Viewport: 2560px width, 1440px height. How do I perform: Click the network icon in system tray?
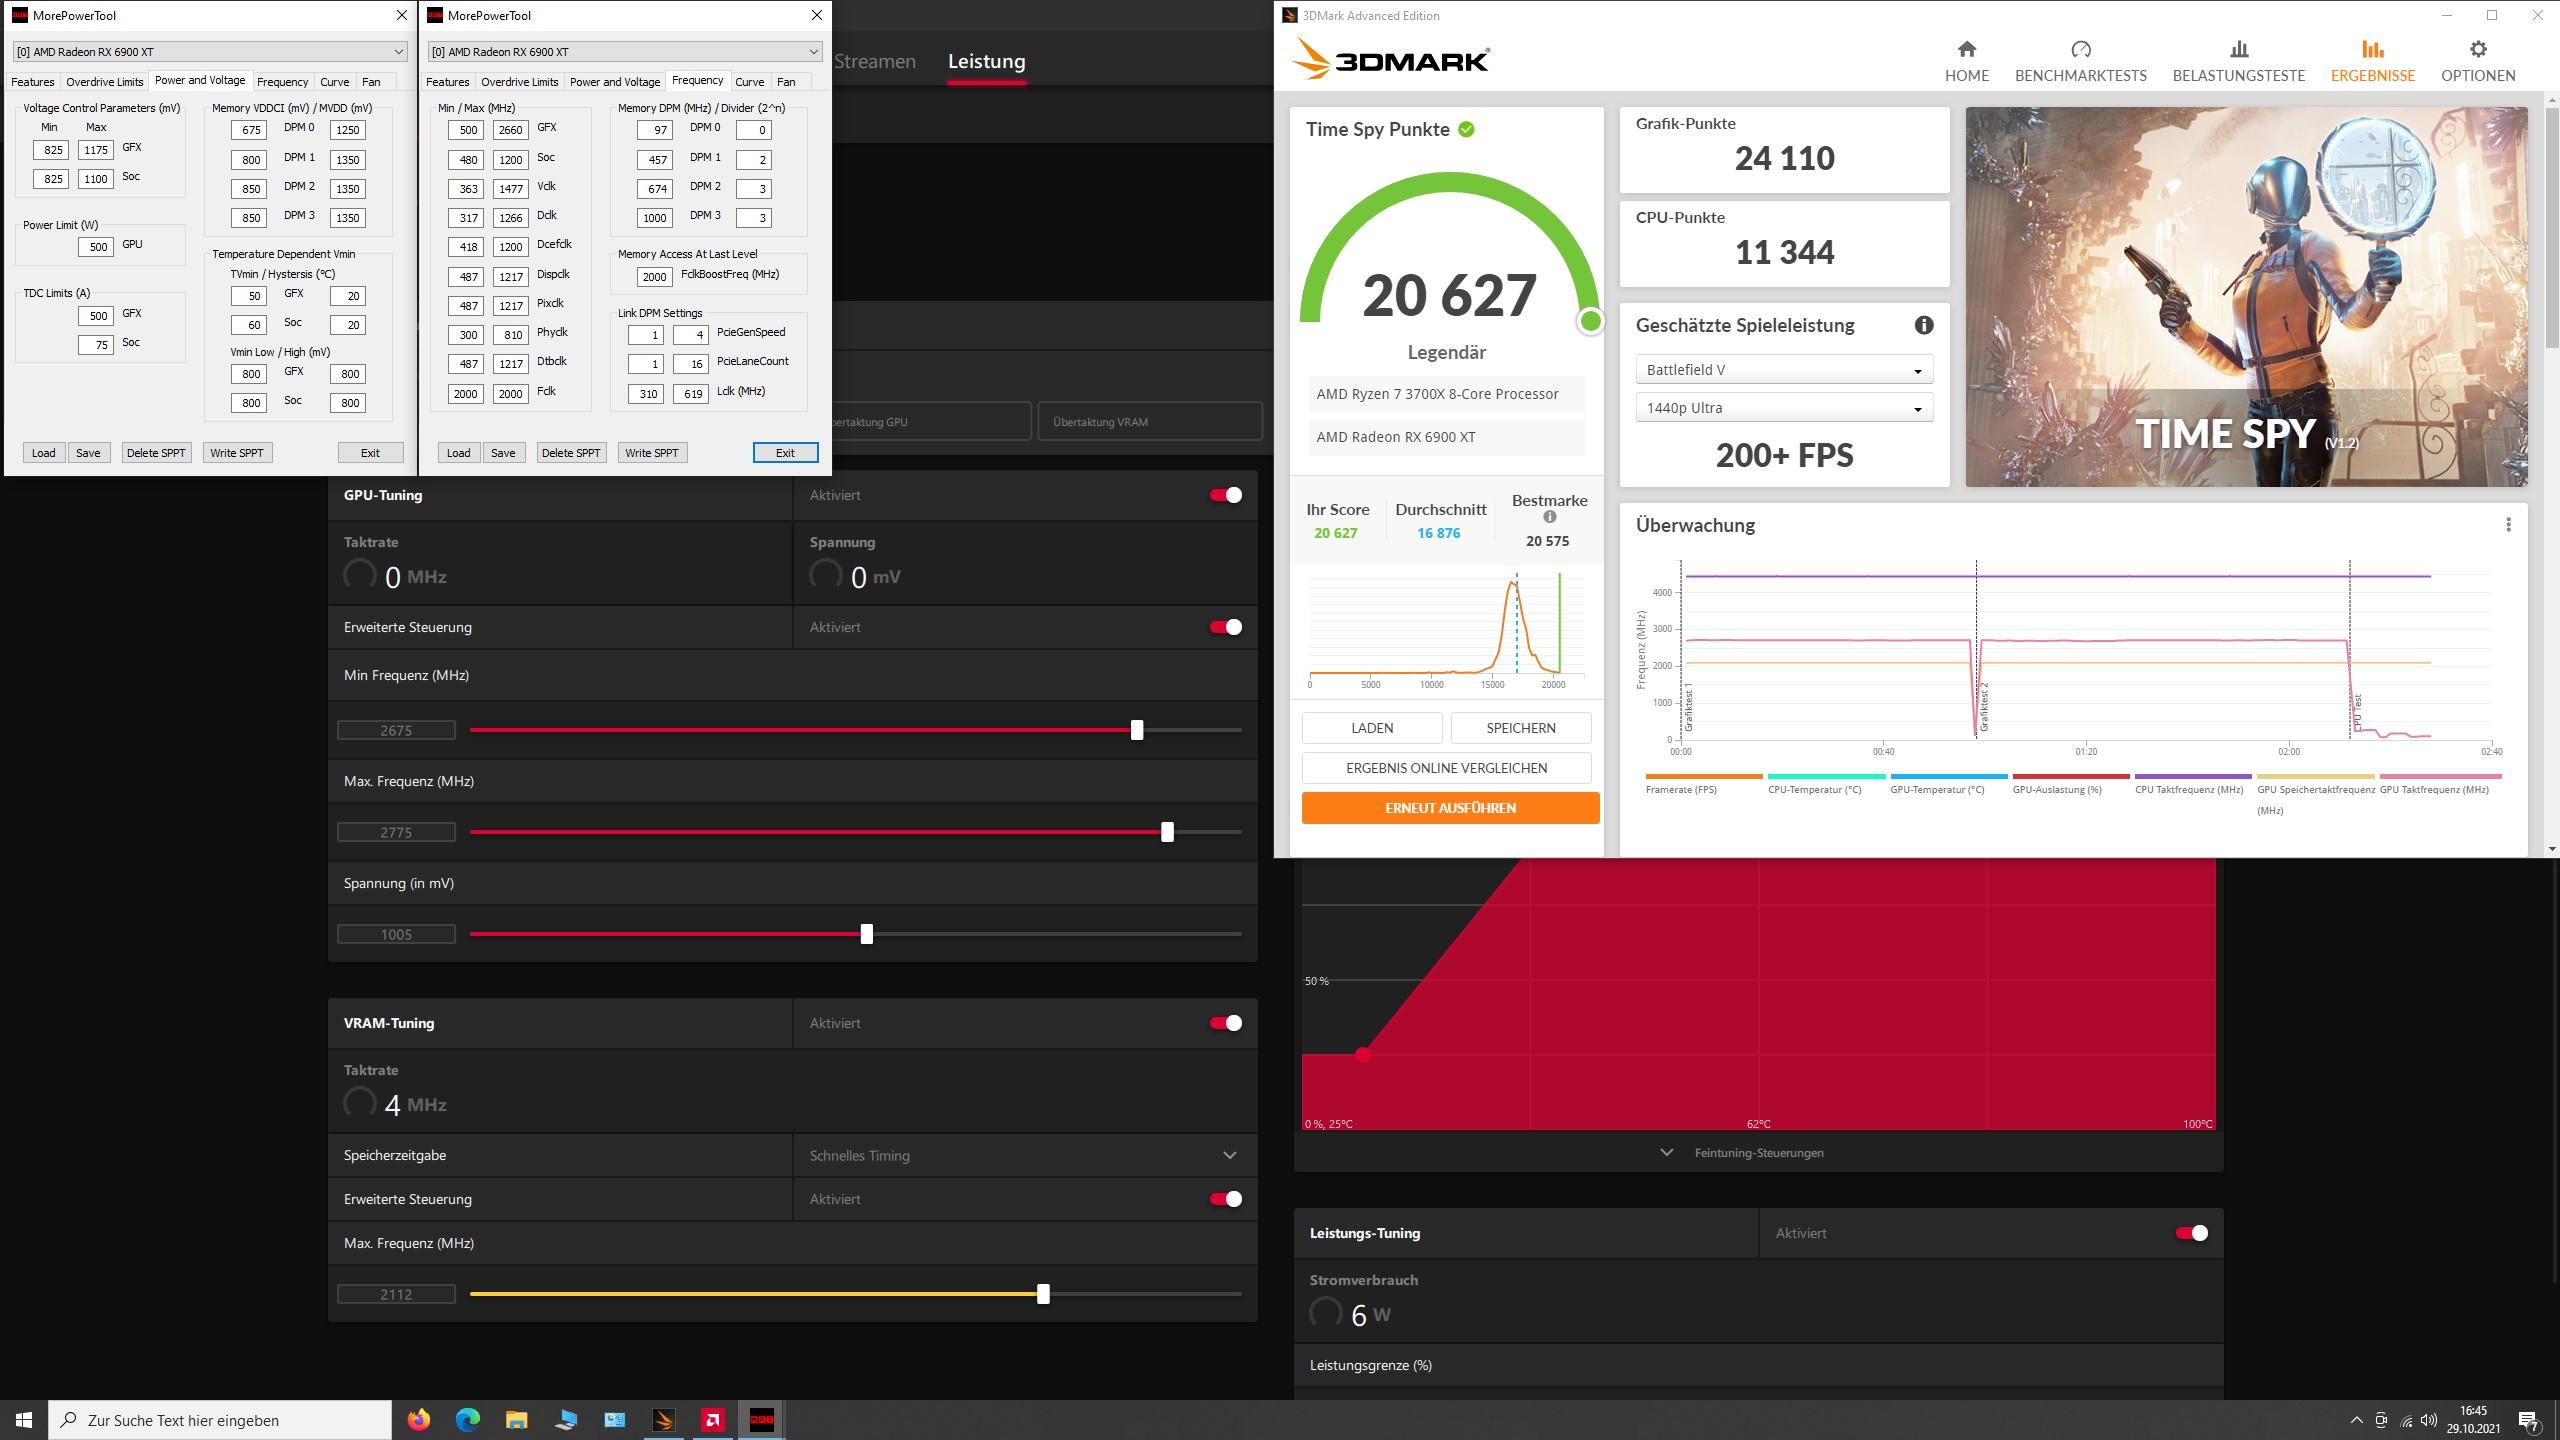click(x=2405, y=1420)
